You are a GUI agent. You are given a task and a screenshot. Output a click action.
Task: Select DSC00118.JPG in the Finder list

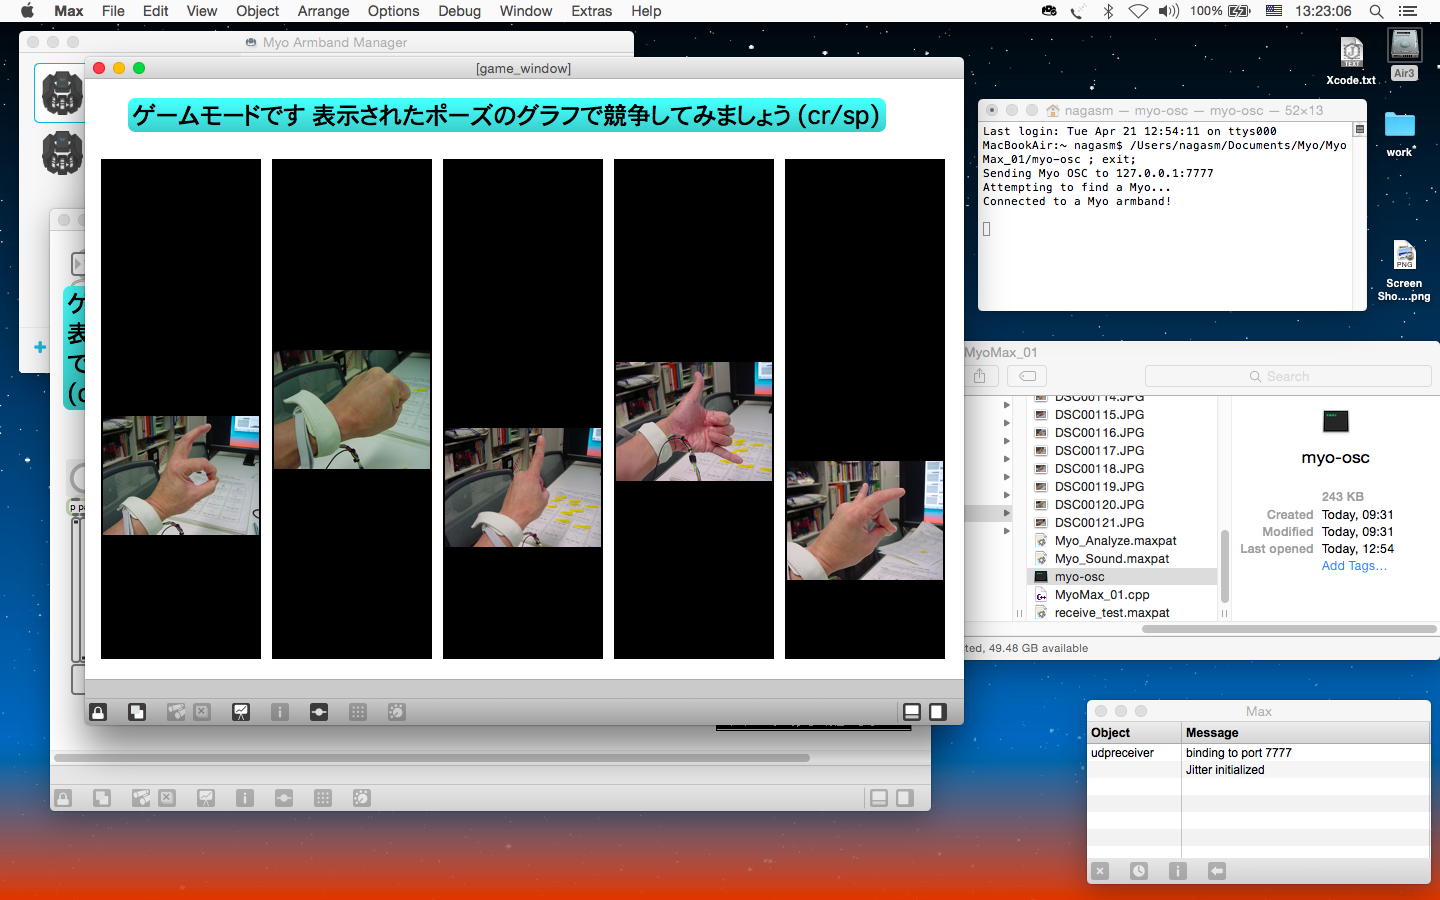1099,469
